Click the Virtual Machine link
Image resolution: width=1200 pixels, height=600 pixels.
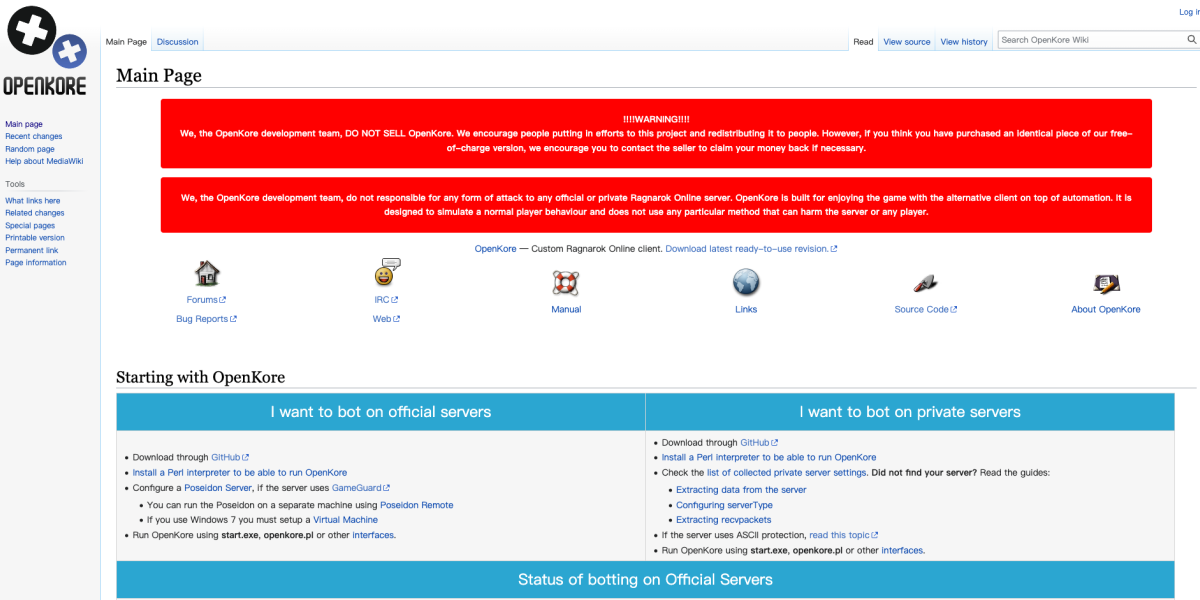tap(346, 520)
